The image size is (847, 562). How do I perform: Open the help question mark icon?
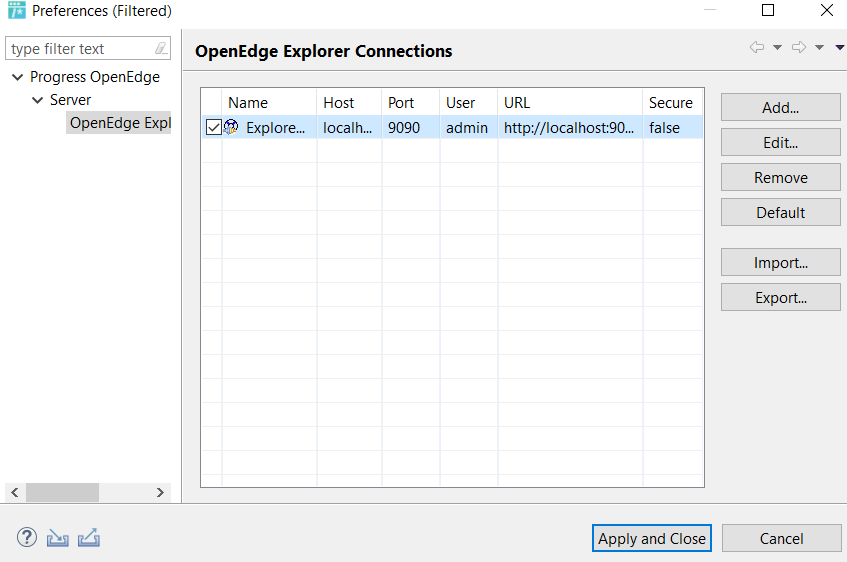(x=26, y=537)
